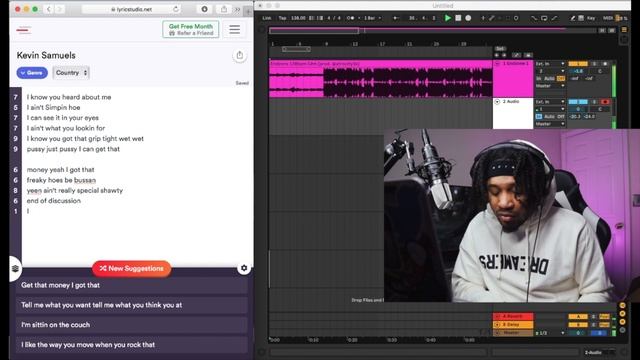Toggle Draw Mode pencil icon
This screenshot has width=640, height=360.
[573, 18]
